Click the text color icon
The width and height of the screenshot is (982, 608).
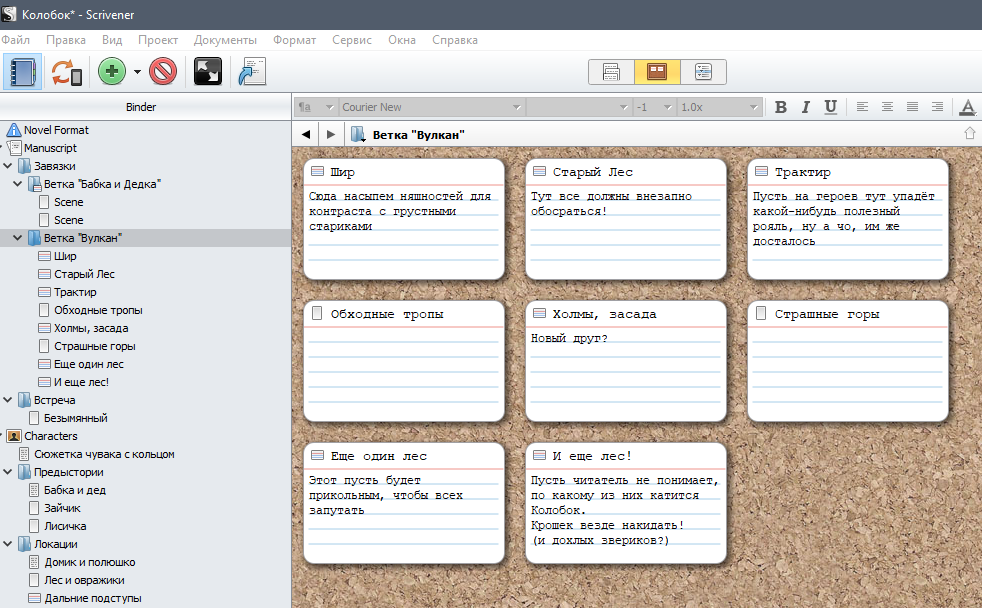967,107
